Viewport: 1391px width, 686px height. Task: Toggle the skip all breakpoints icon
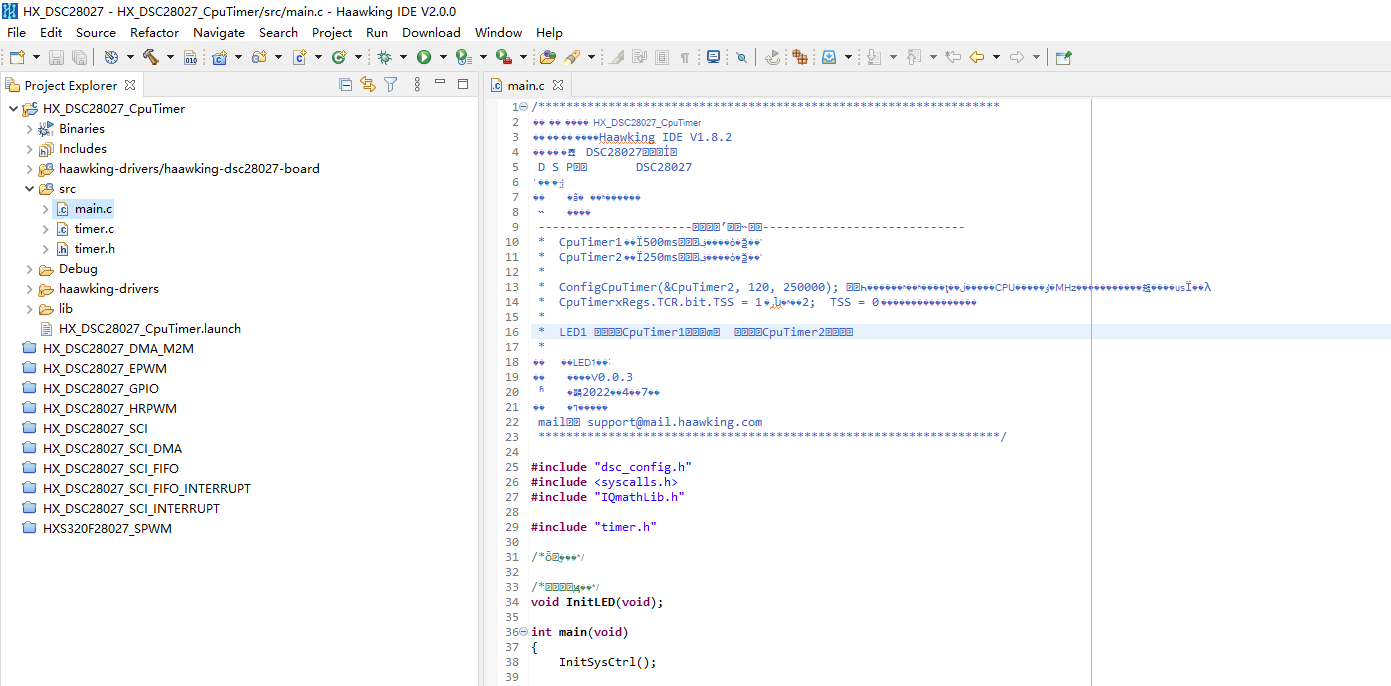point(741,57)
